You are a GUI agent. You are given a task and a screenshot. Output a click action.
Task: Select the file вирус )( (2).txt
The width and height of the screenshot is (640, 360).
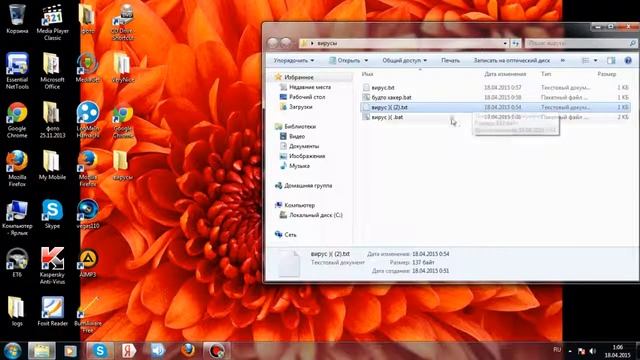[x=495, y=107]
